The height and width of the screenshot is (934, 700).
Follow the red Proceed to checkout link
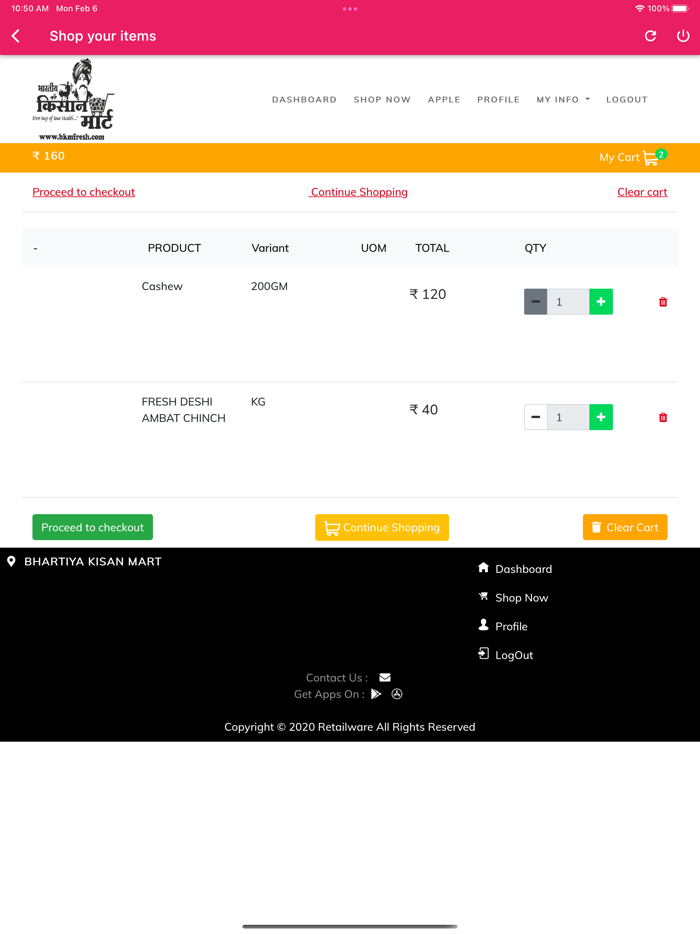pos(83,192)
